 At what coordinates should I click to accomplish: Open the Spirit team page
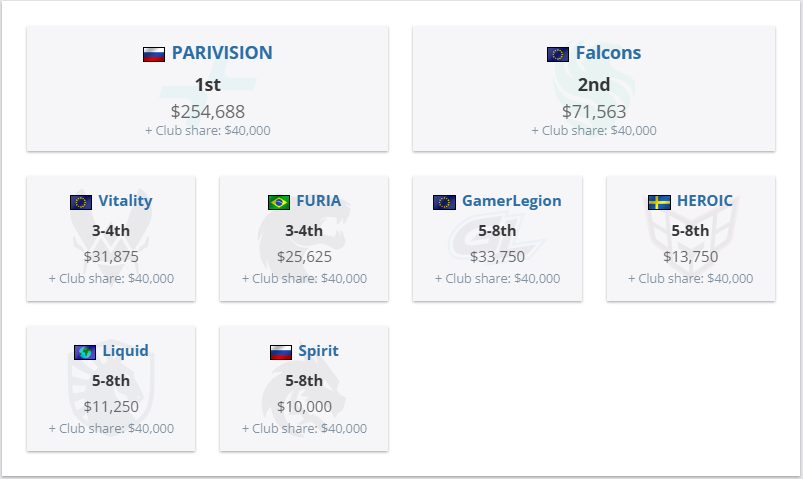pos(318,351)
